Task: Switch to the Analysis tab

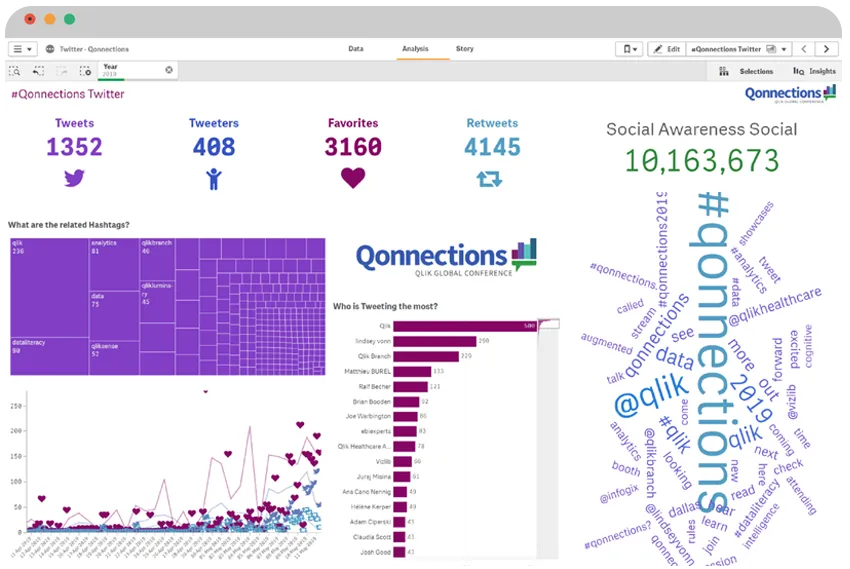Action: [416, 49]
